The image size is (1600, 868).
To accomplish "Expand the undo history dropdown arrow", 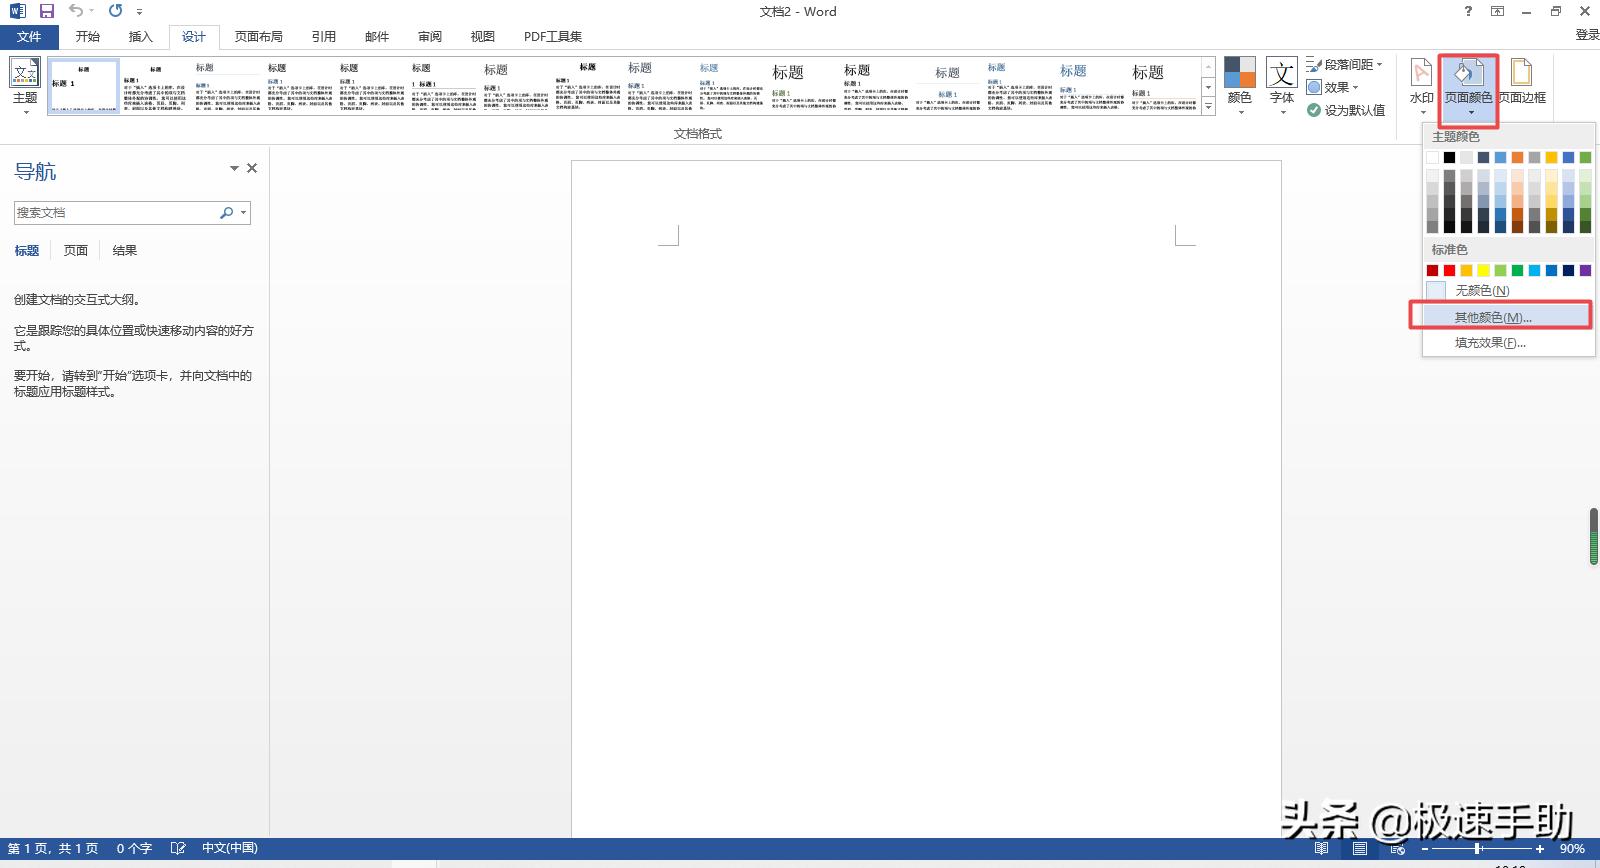I will pyautogui.click(x=91, y=11).
